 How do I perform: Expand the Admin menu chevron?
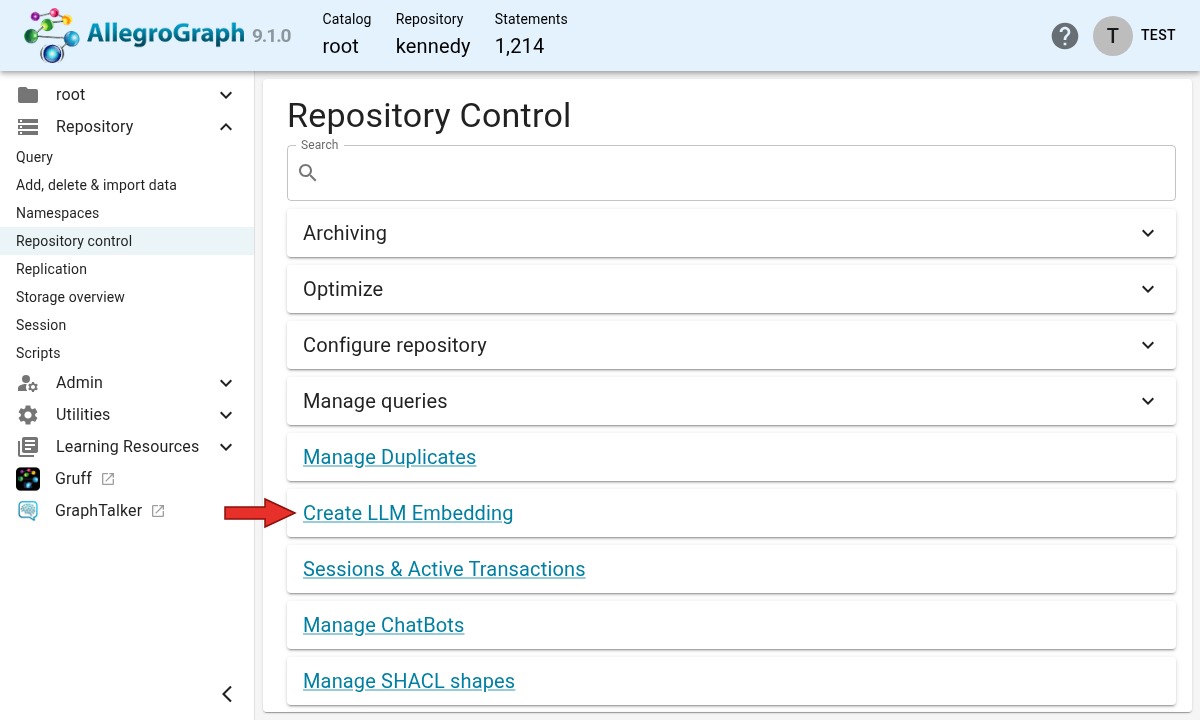pos(226,383)
